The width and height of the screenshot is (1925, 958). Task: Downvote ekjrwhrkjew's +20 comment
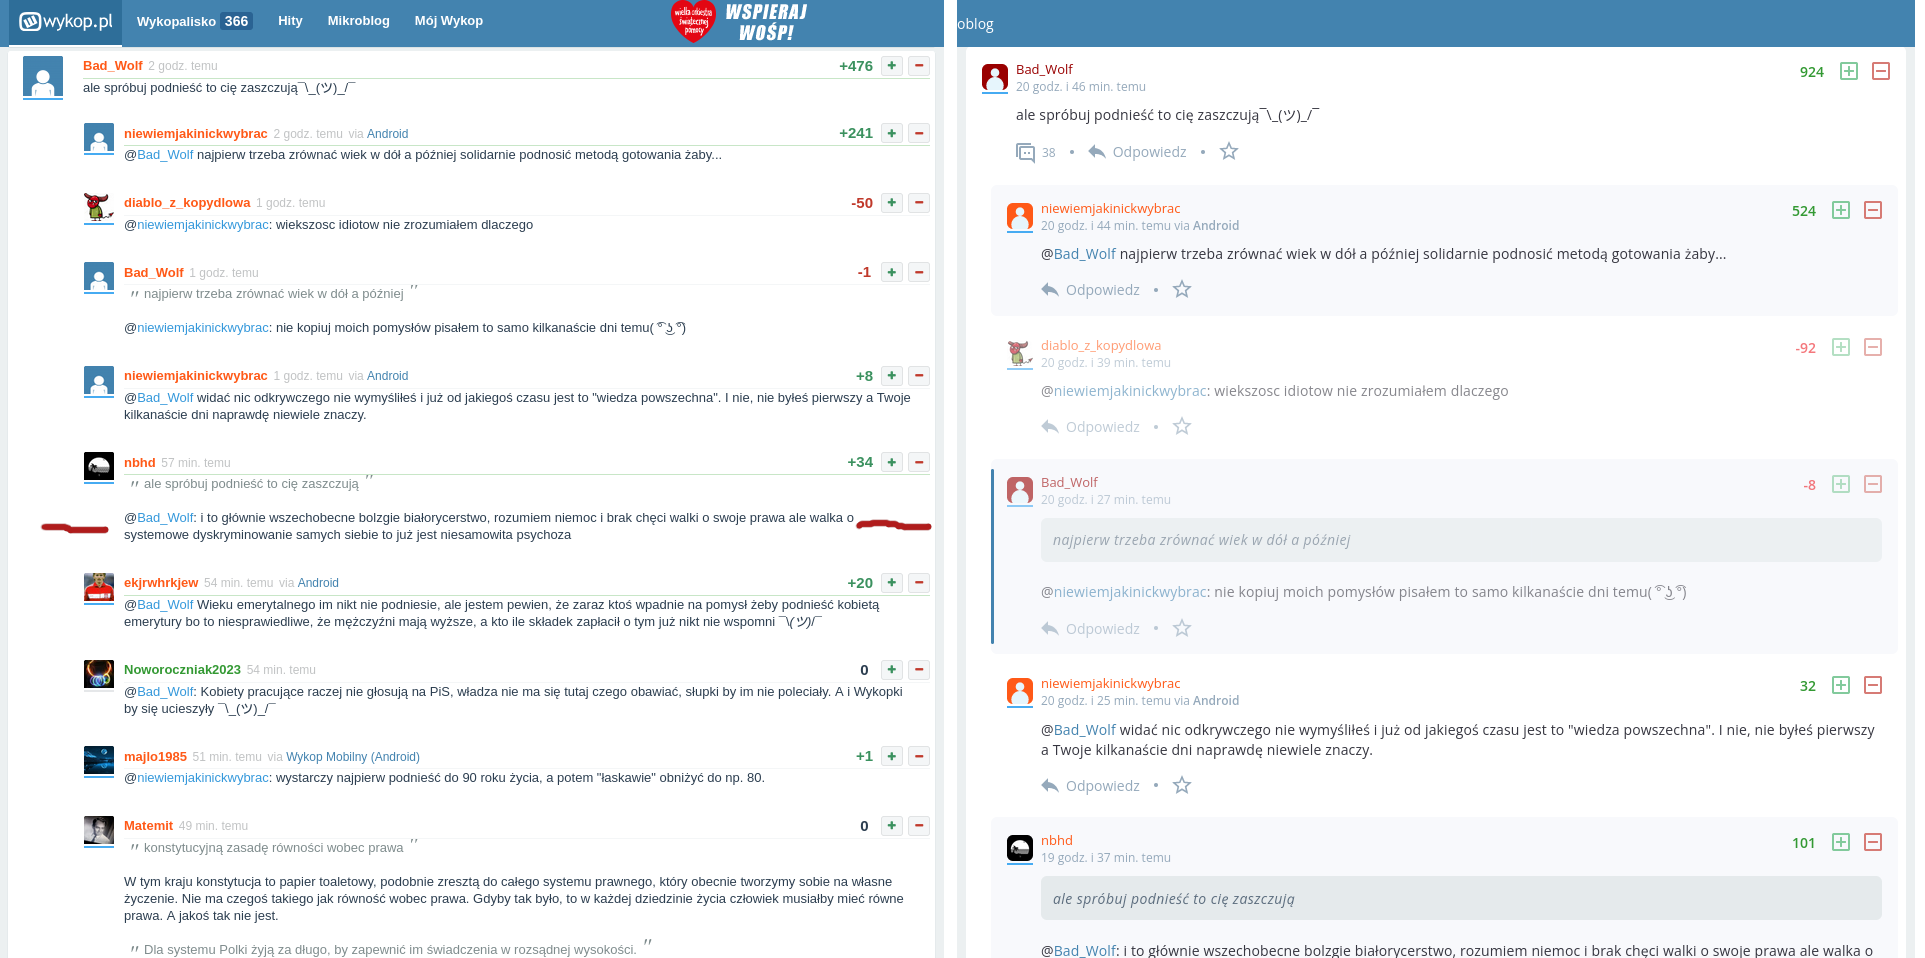(919, 583)
